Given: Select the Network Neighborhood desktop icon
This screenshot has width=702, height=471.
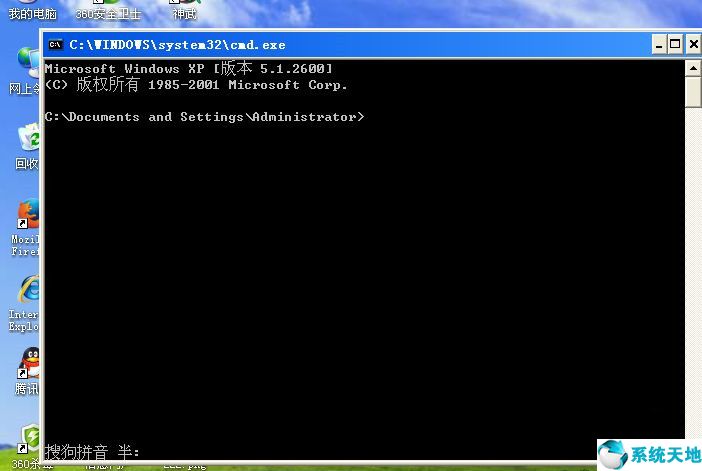Looking at the screenshot, I should [26, 63].
